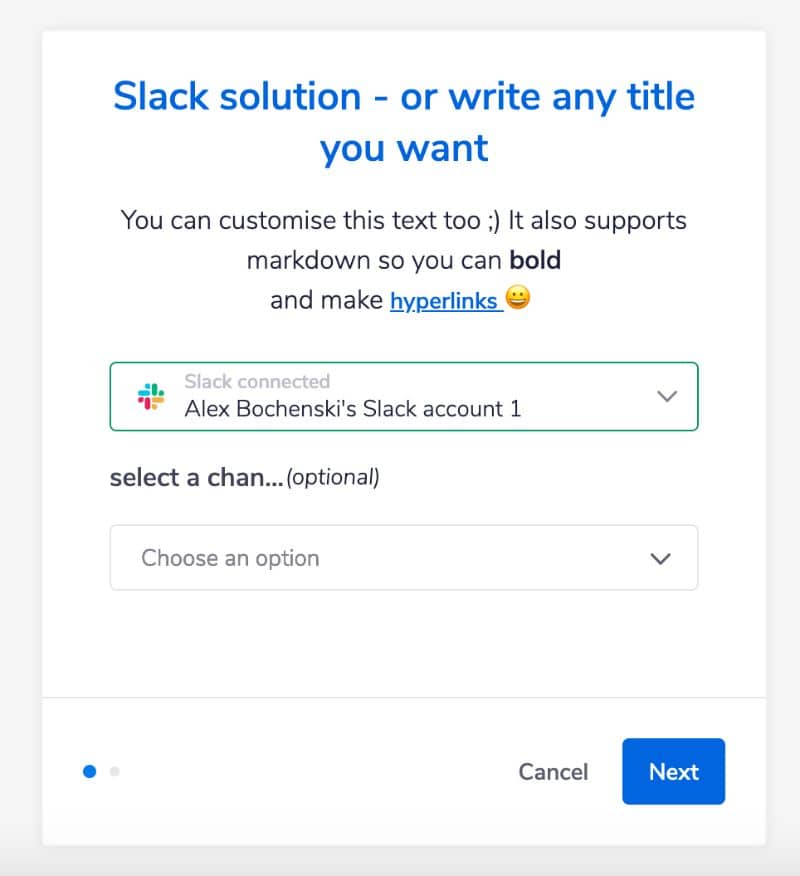Screen dimensions: 800x876
Task: Expand the Slack account chevron arrow
Action: pyautogui.click(x=667, y=396)
